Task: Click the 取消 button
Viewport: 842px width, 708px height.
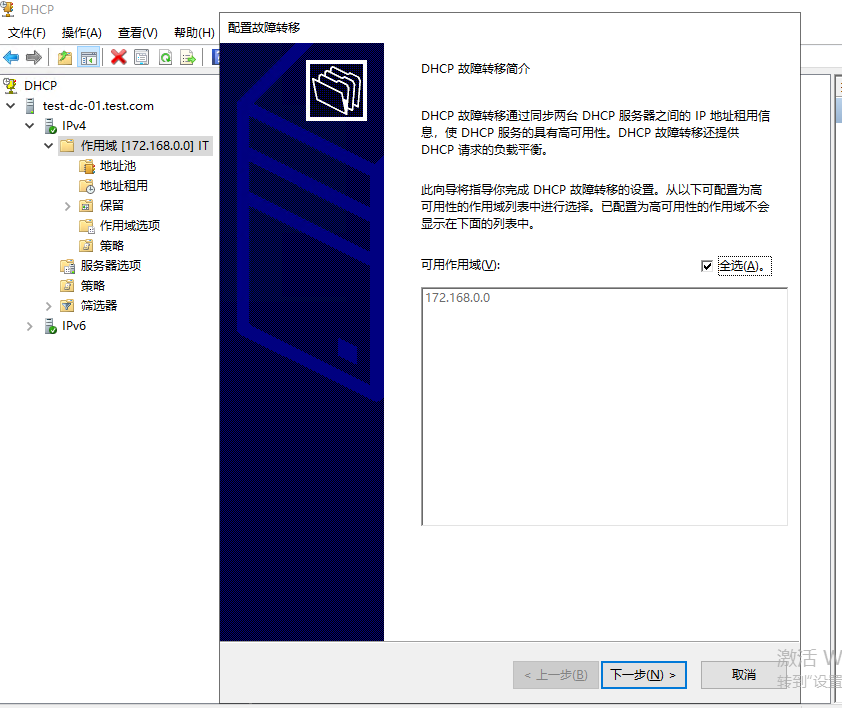Action: 744,675
